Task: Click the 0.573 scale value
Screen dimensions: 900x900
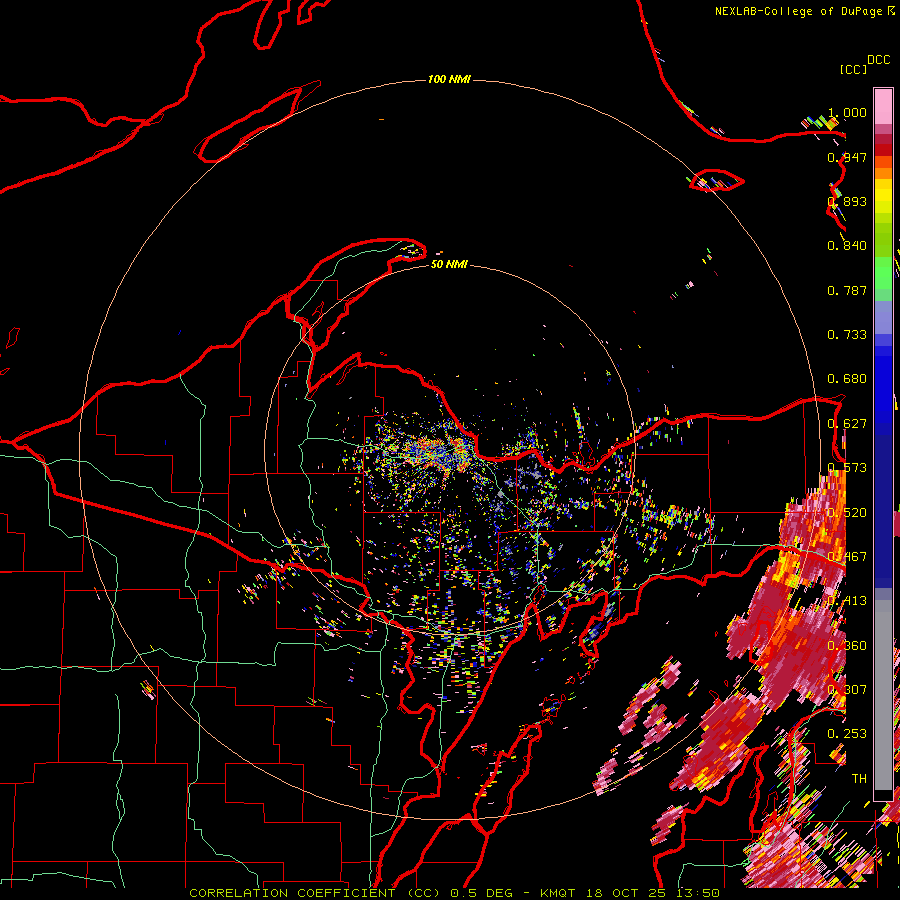Action: pyautogui.click(x=847, y=468)
